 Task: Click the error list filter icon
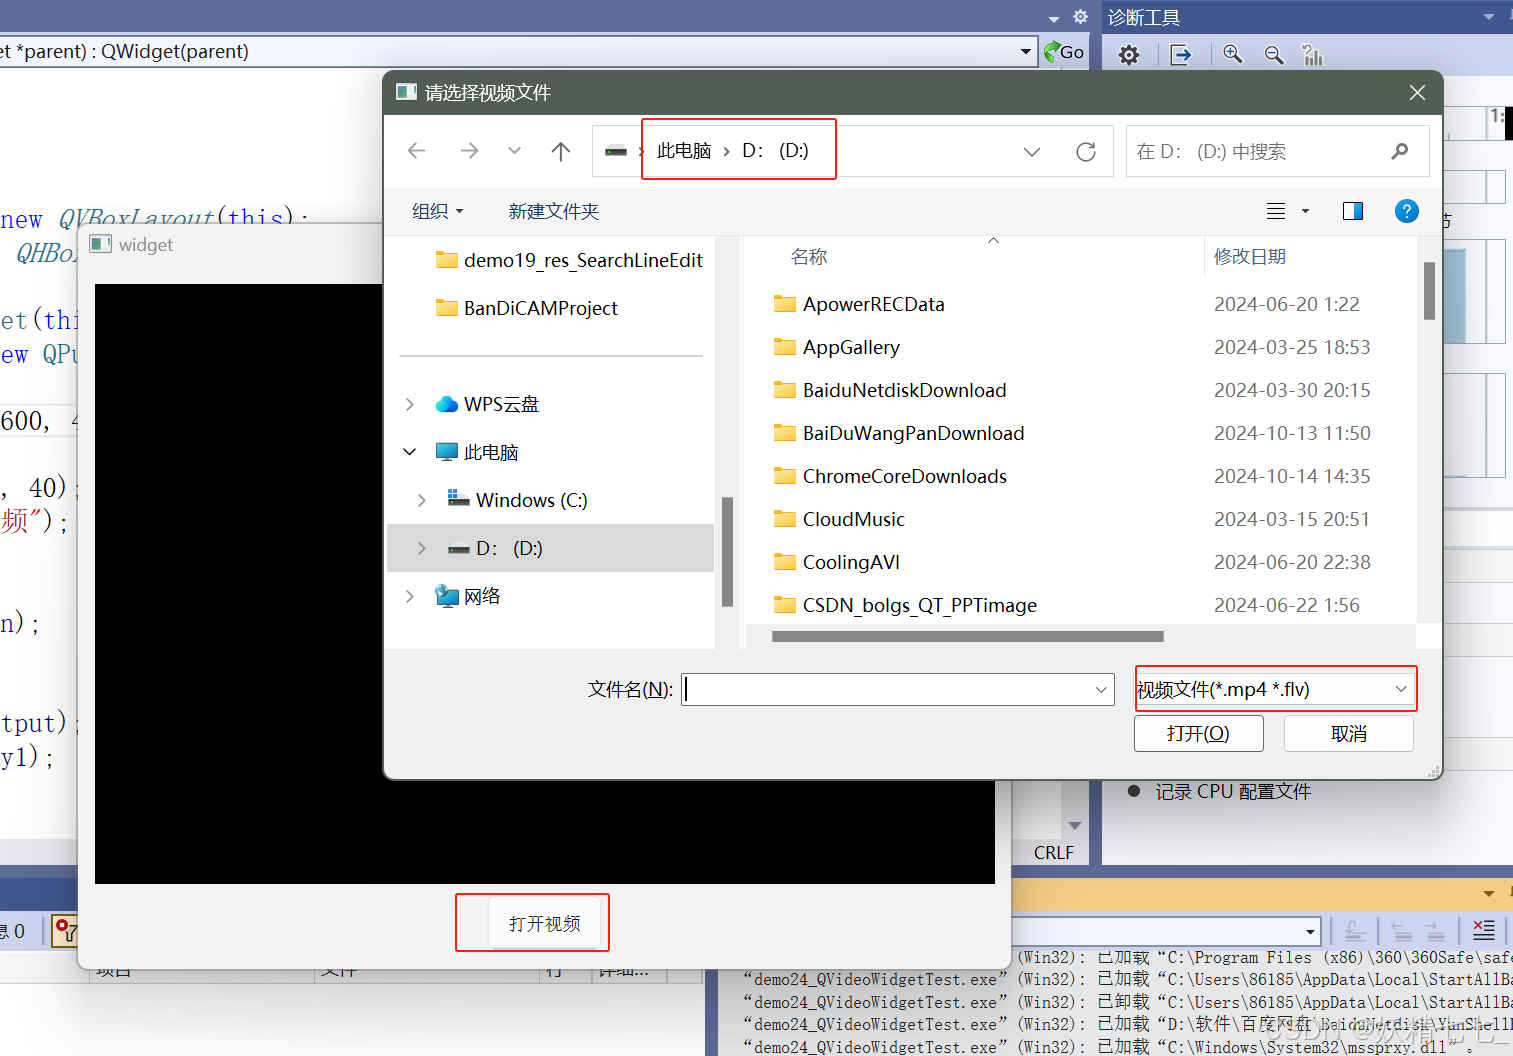point(65,931)
